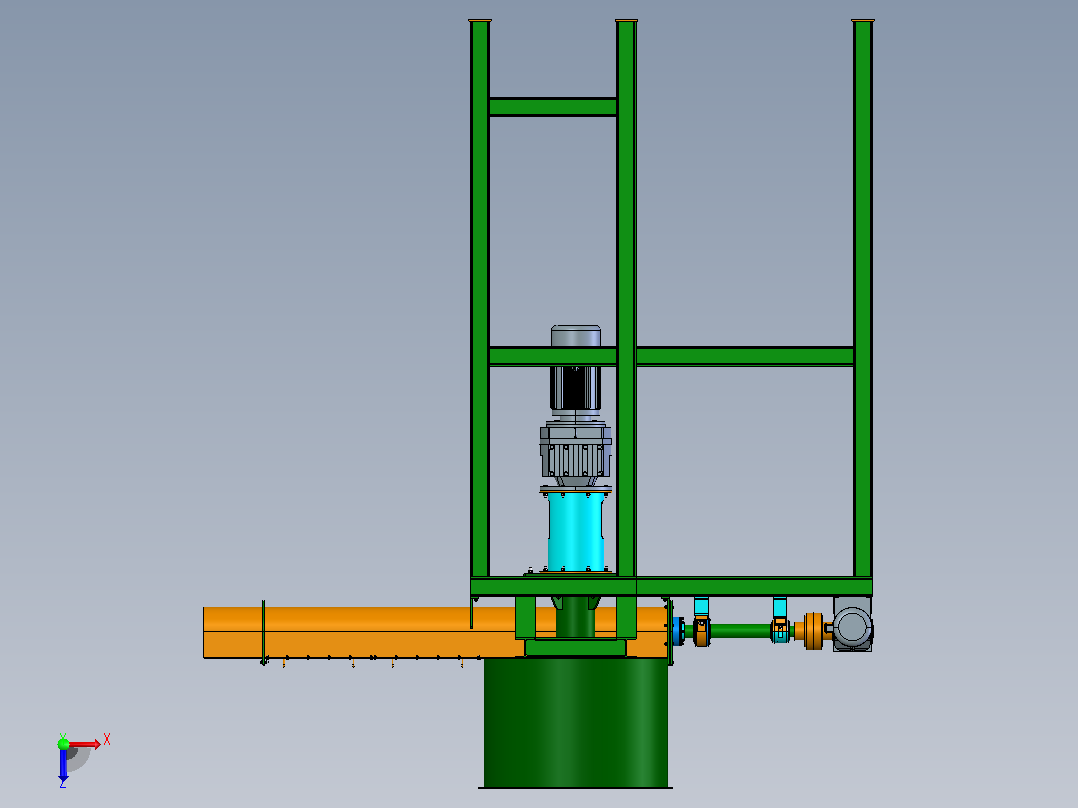The height and width of the screenshot is (808, 1078).
Task: Select the black finned motor body
Action: (575, 388)
